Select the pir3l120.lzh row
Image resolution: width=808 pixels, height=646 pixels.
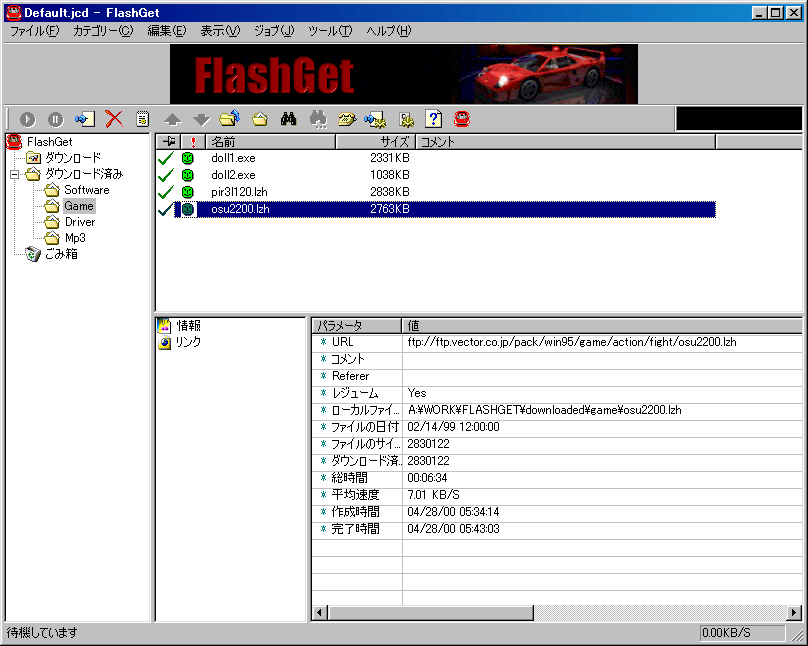[x=436, y=192]
